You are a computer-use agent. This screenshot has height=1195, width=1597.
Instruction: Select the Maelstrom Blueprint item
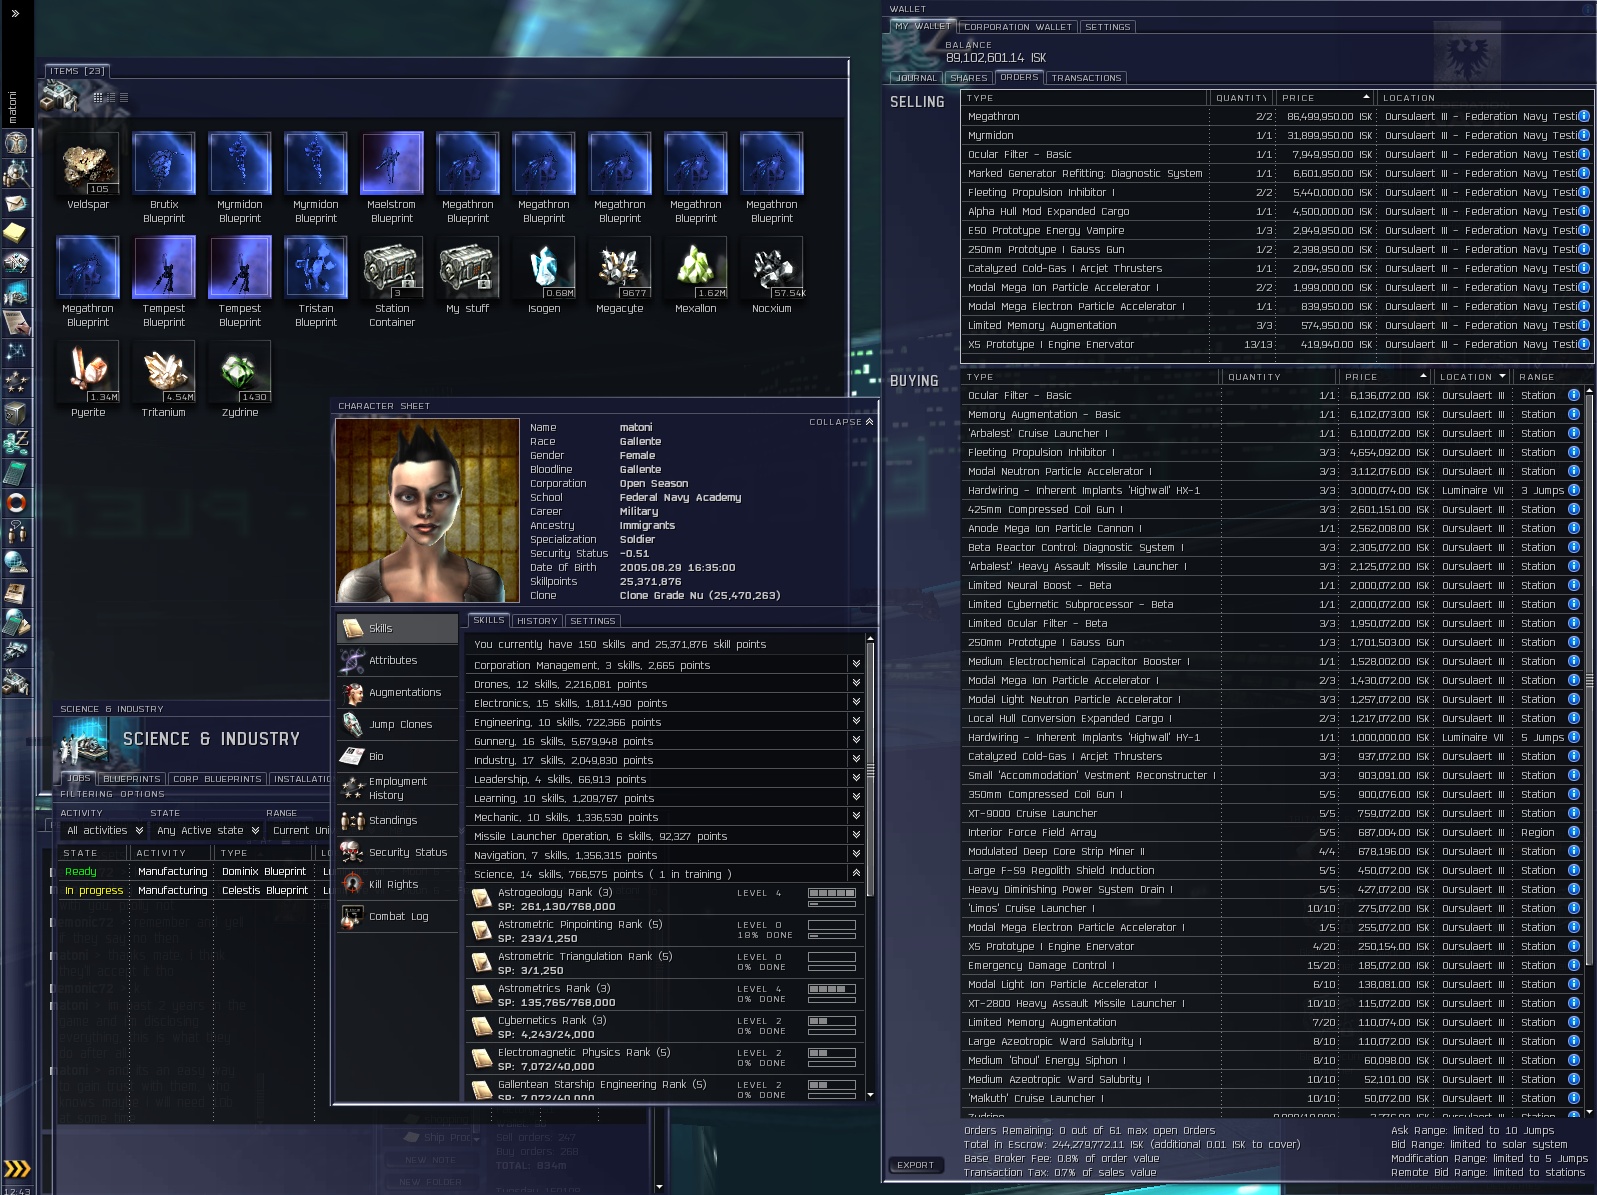[392, 178]
